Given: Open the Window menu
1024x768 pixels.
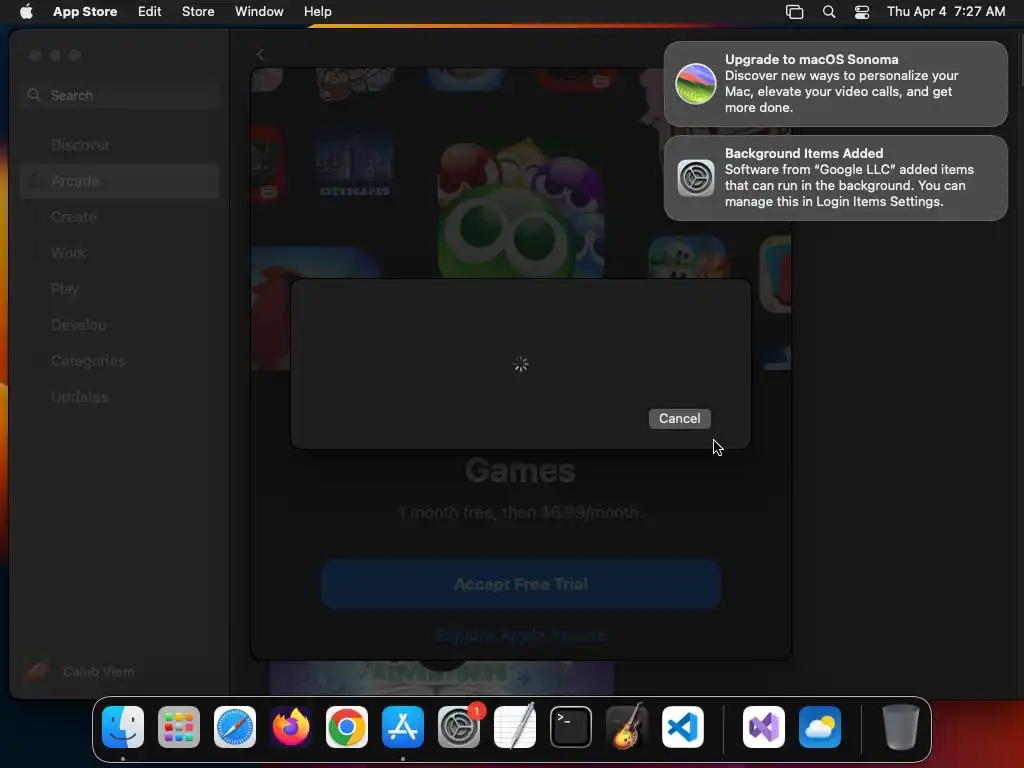Looking at the screenshot, I should click(x=259, y=12).
